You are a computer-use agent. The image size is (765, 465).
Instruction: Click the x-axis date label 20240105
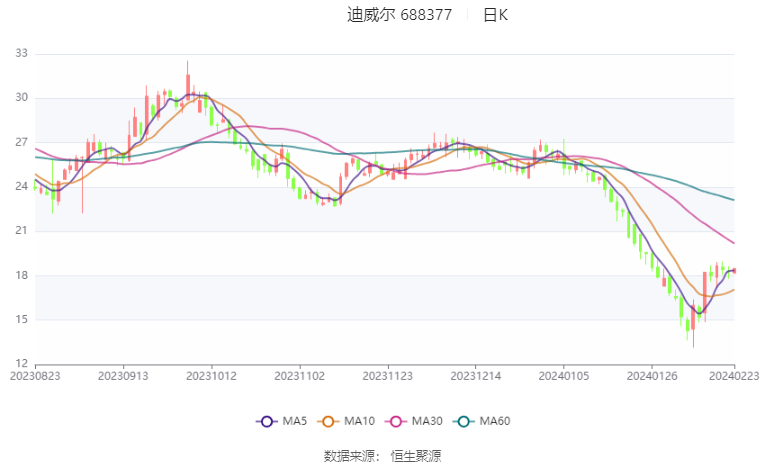tap(564, 376)
